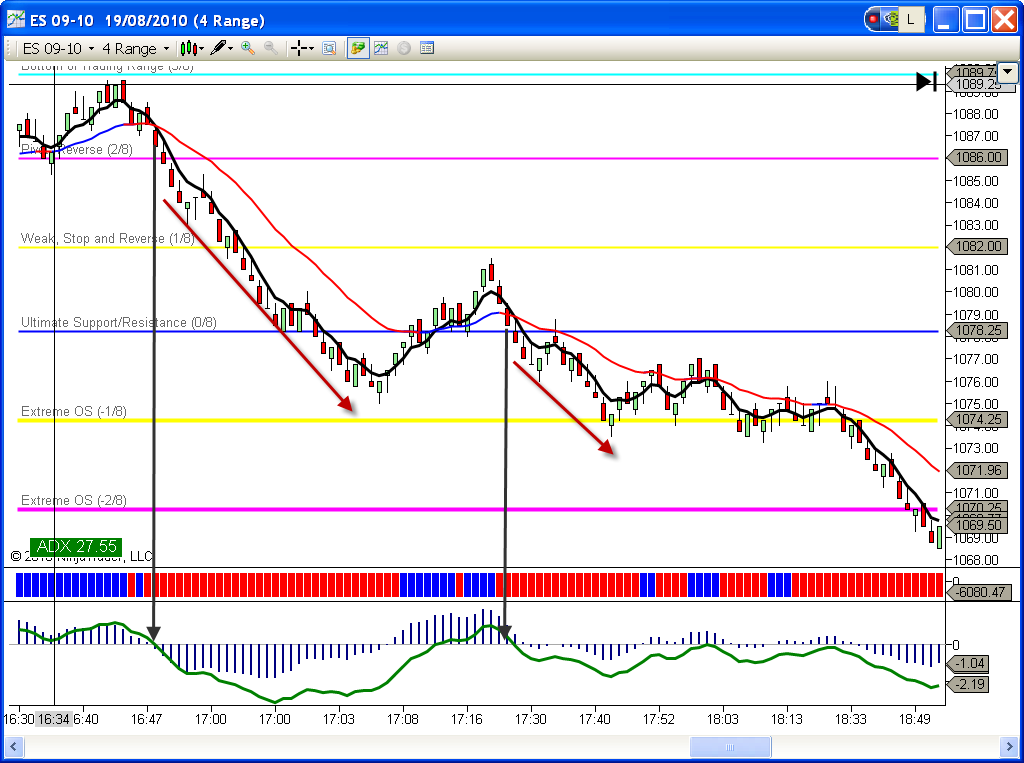Click the Pivot, Reverse (2/8) label
The width and height of the screenshot is (1024, 763).
tap(76, 150)
